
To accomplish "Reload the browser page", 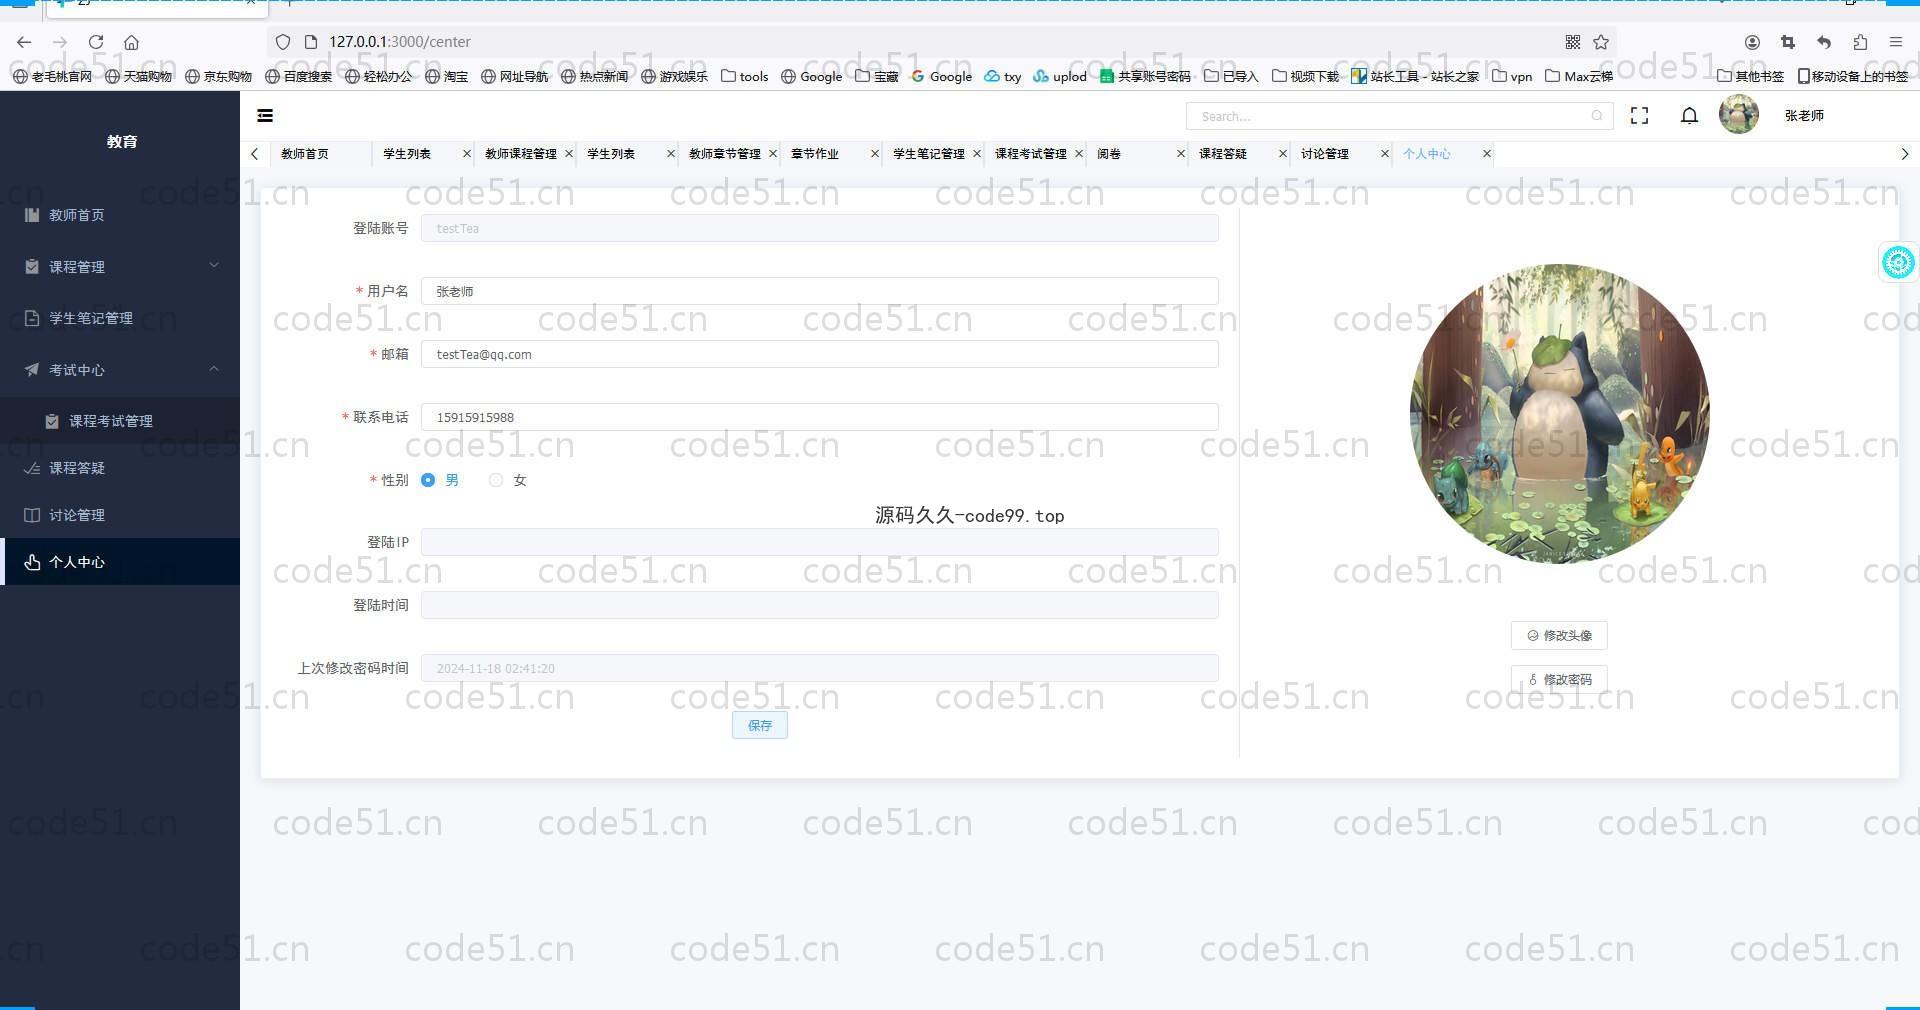I will point(96,42).
